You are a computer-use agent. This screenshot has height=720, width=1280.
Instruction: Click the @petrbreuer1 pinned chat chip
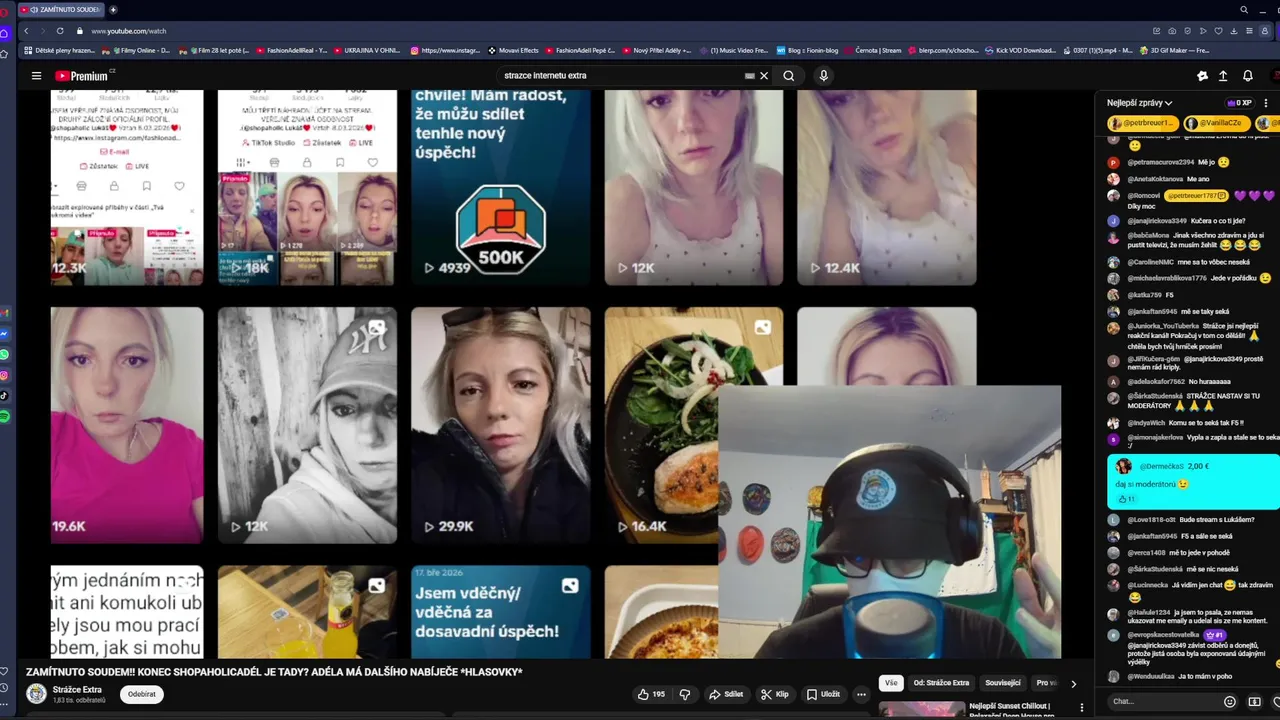pyautogui.click(x=1142, y=123)
